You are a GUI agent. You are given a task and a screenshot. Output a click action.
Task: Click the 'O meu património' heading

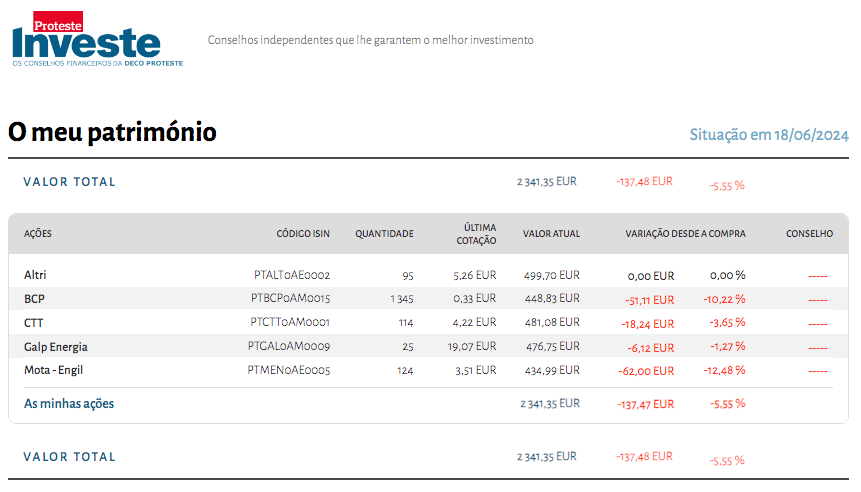pos(113,132)
